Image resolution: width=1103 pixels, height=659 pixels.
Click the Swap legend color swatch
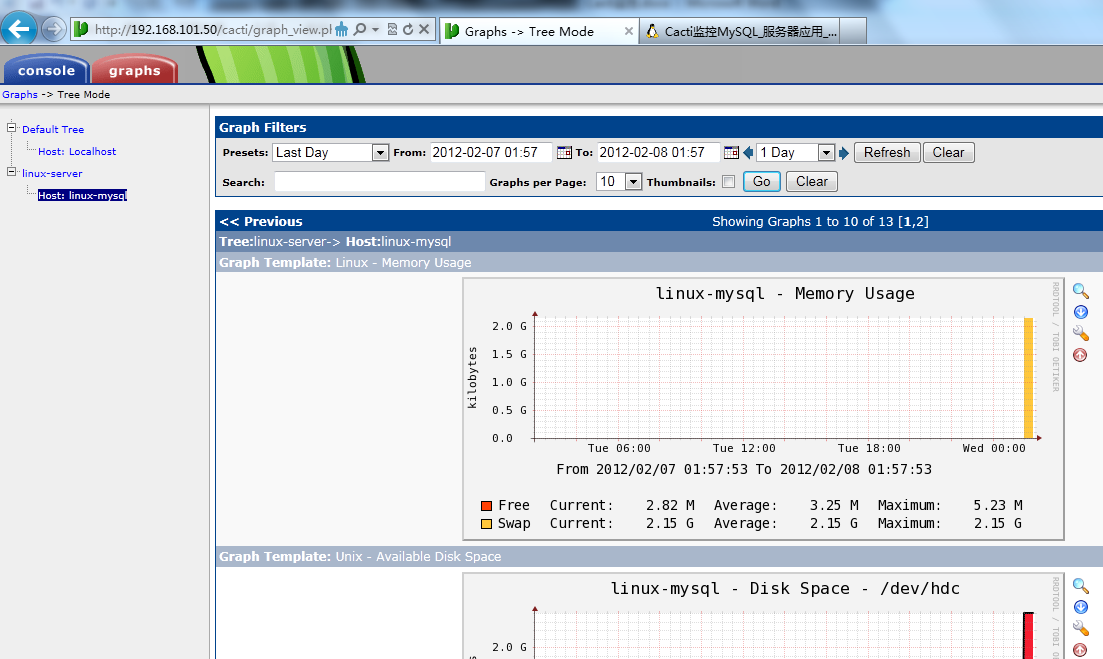tap(486, 524)
